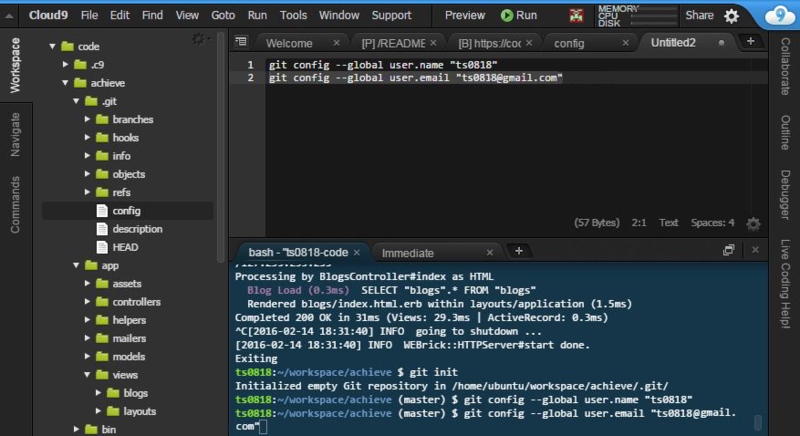Add a new editor tab with plus
Viewport: 800px width, 436px height.
tap(751, 41)
